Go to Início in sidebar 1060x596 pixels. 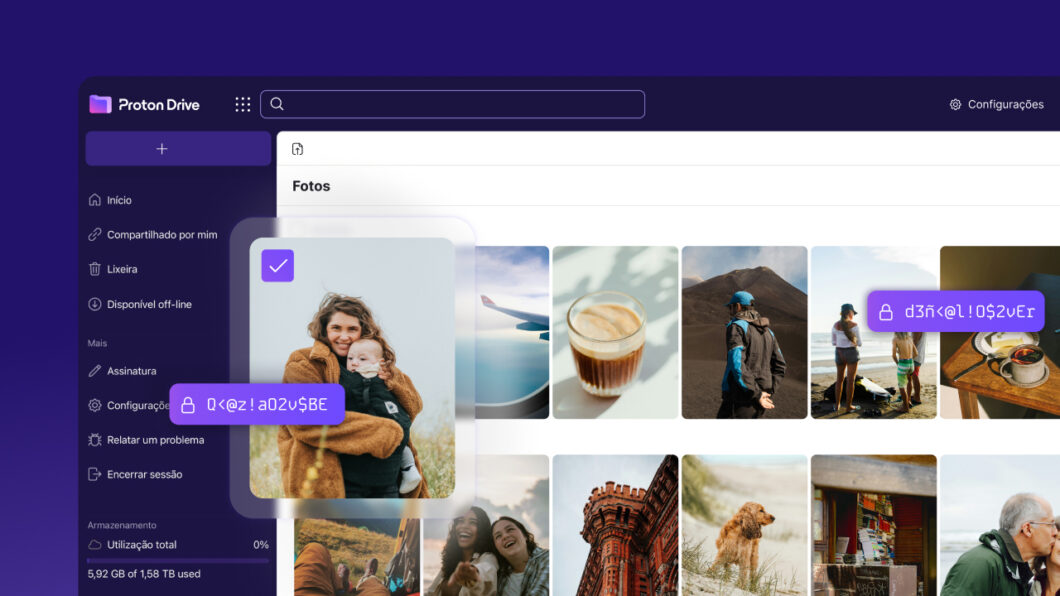pos(119,200)
